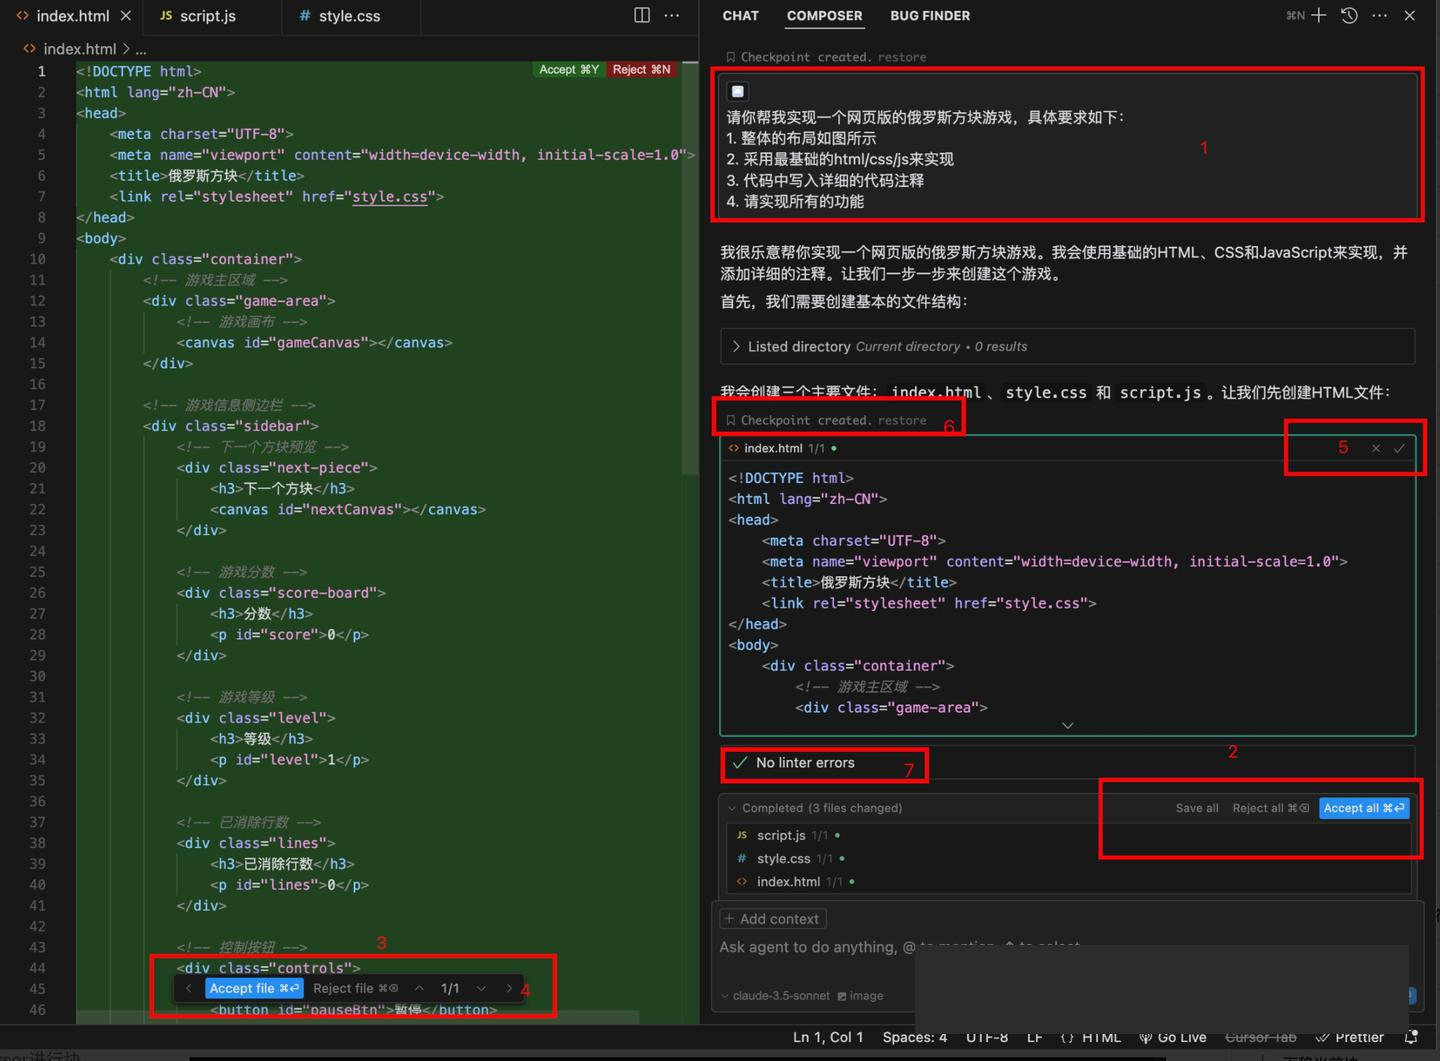
Task: Click the split editor icon
Action: point(642,15)
